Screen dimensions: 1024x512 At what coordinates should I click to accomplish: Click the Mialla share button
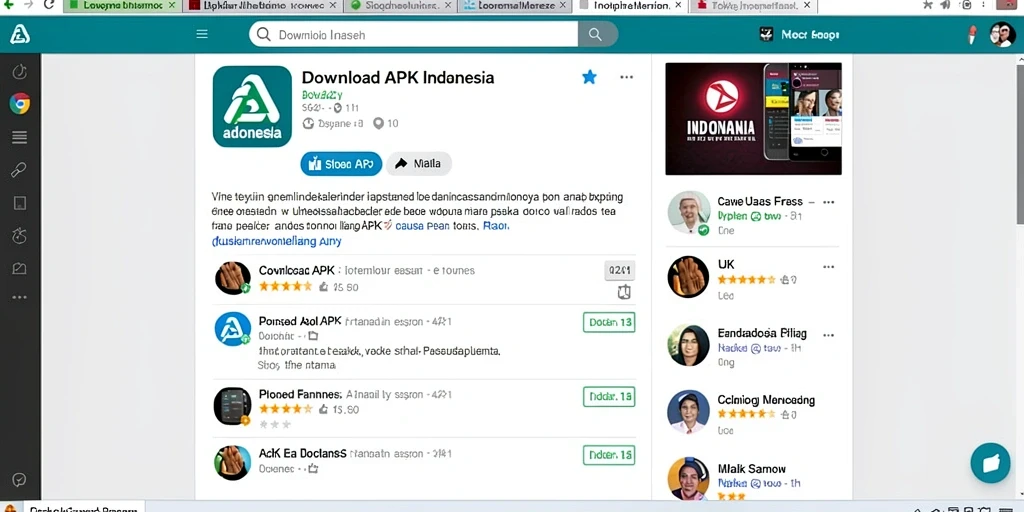coord(419,164)
